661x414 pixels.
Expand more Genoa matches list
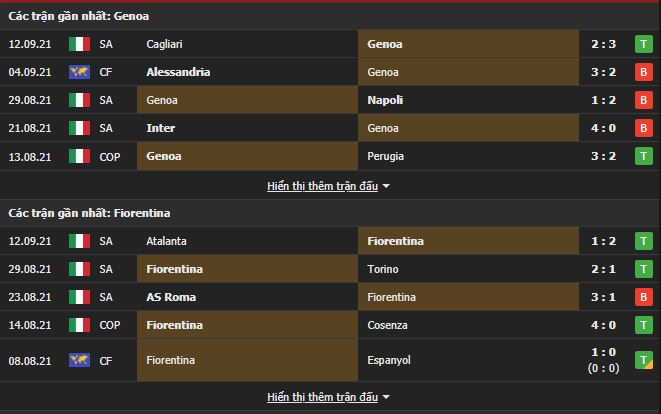click(329, 186)
